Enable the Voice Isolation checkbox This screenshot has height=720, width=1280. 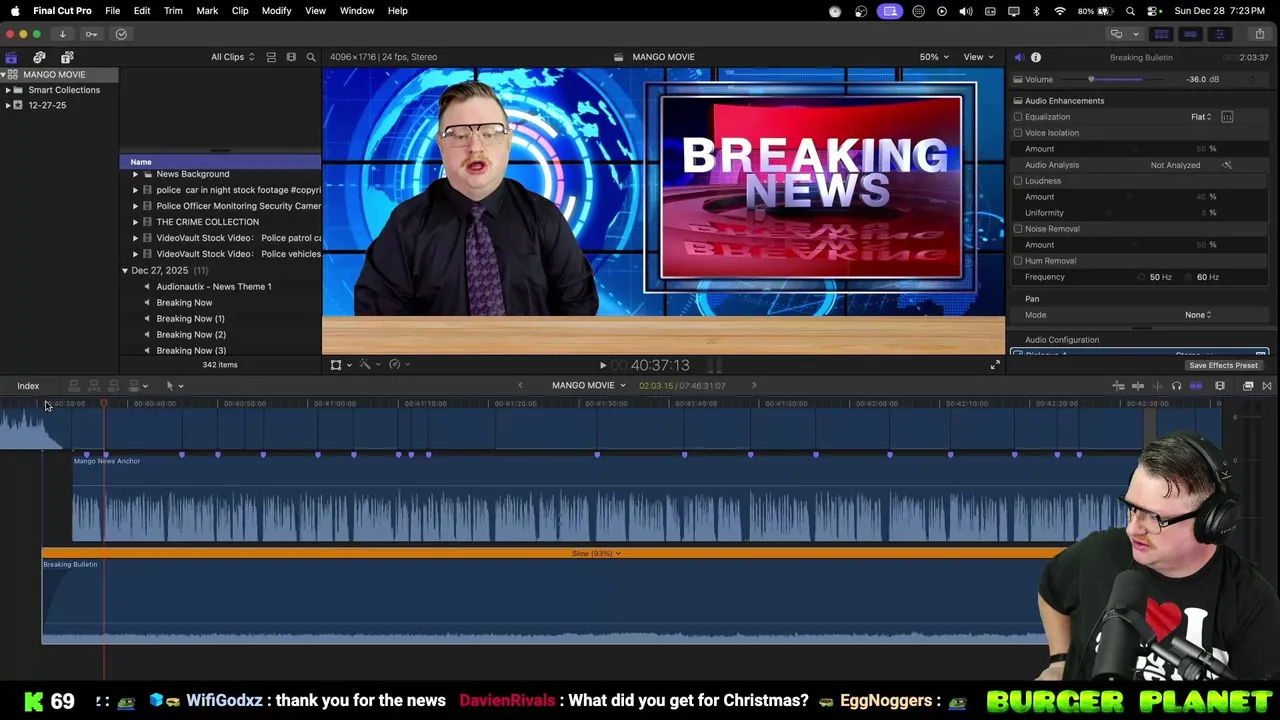1018,133
